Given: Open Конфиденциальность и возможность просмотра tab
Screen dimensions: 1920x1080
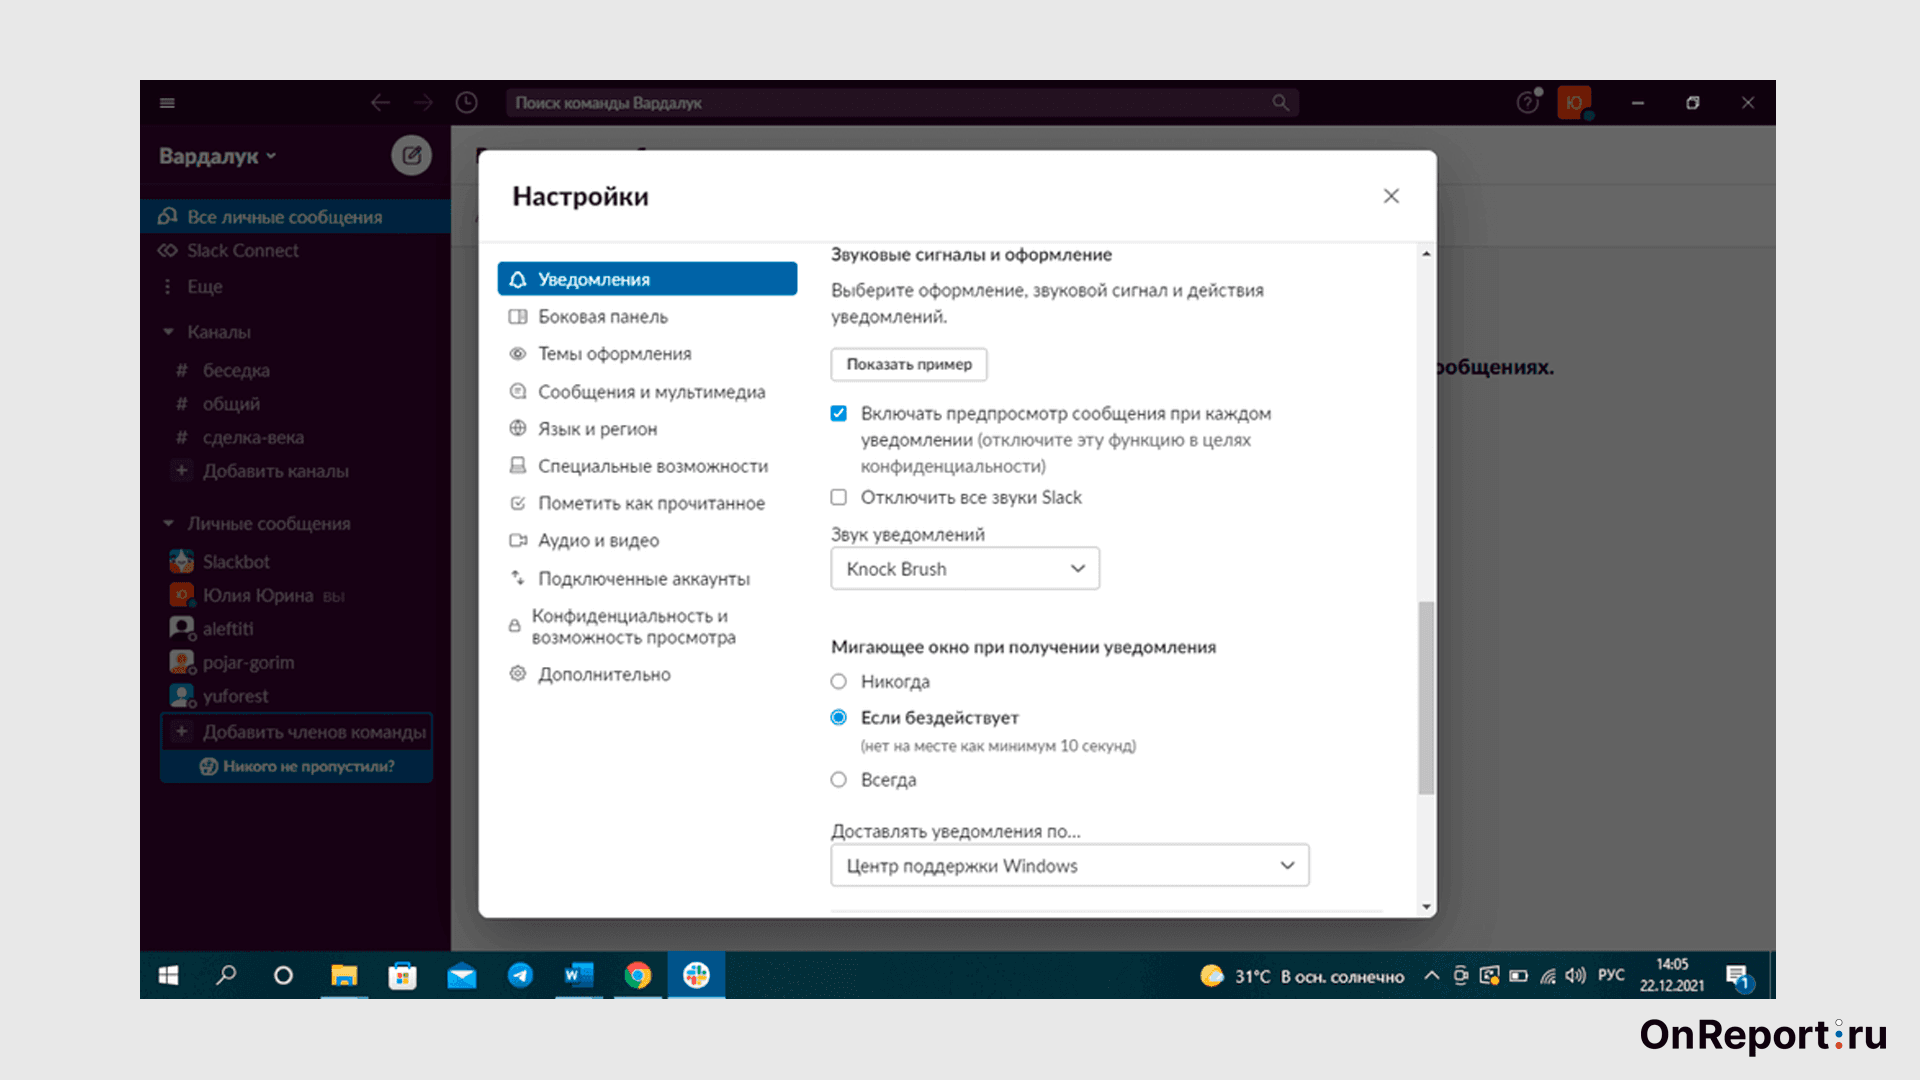Looking at the screenshot, I should click(647, 627).
